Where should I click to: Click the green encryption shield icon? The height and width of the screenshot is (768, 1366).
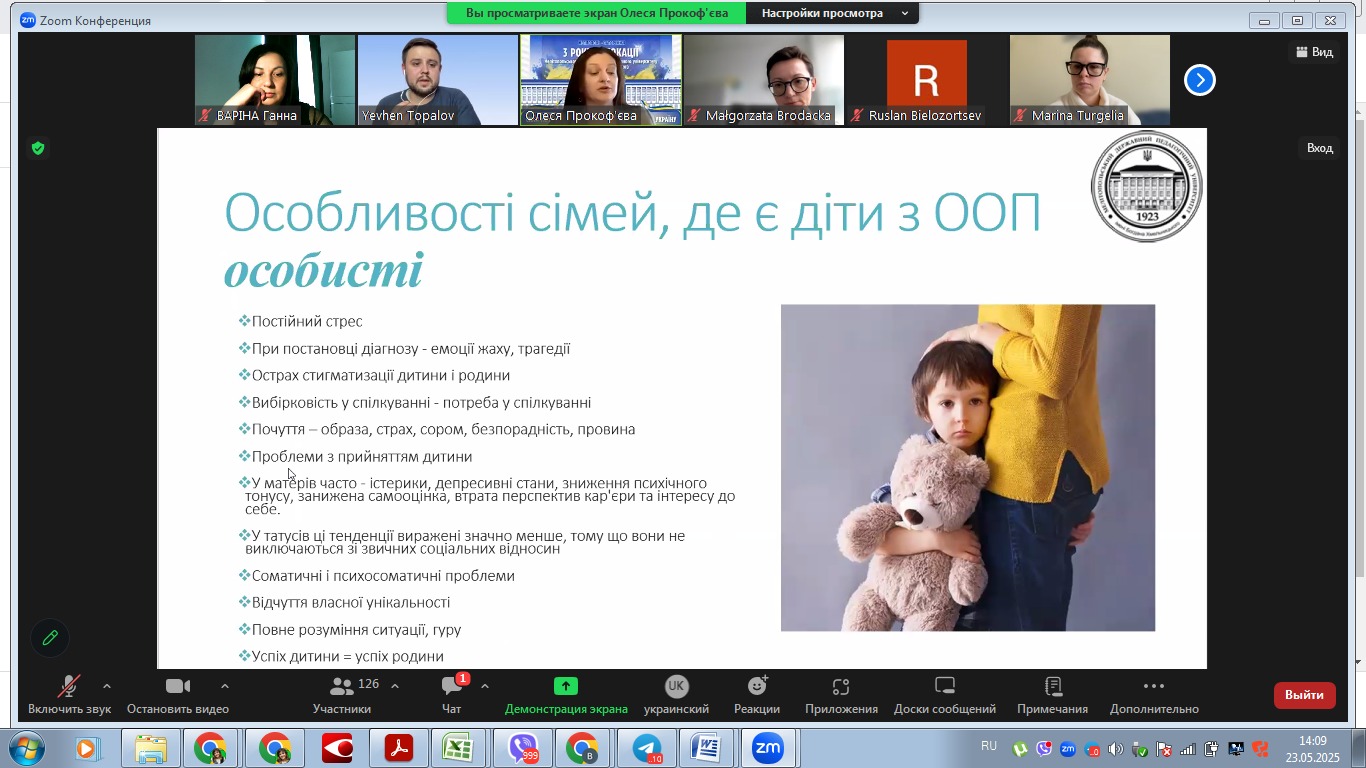pos(38,148)
